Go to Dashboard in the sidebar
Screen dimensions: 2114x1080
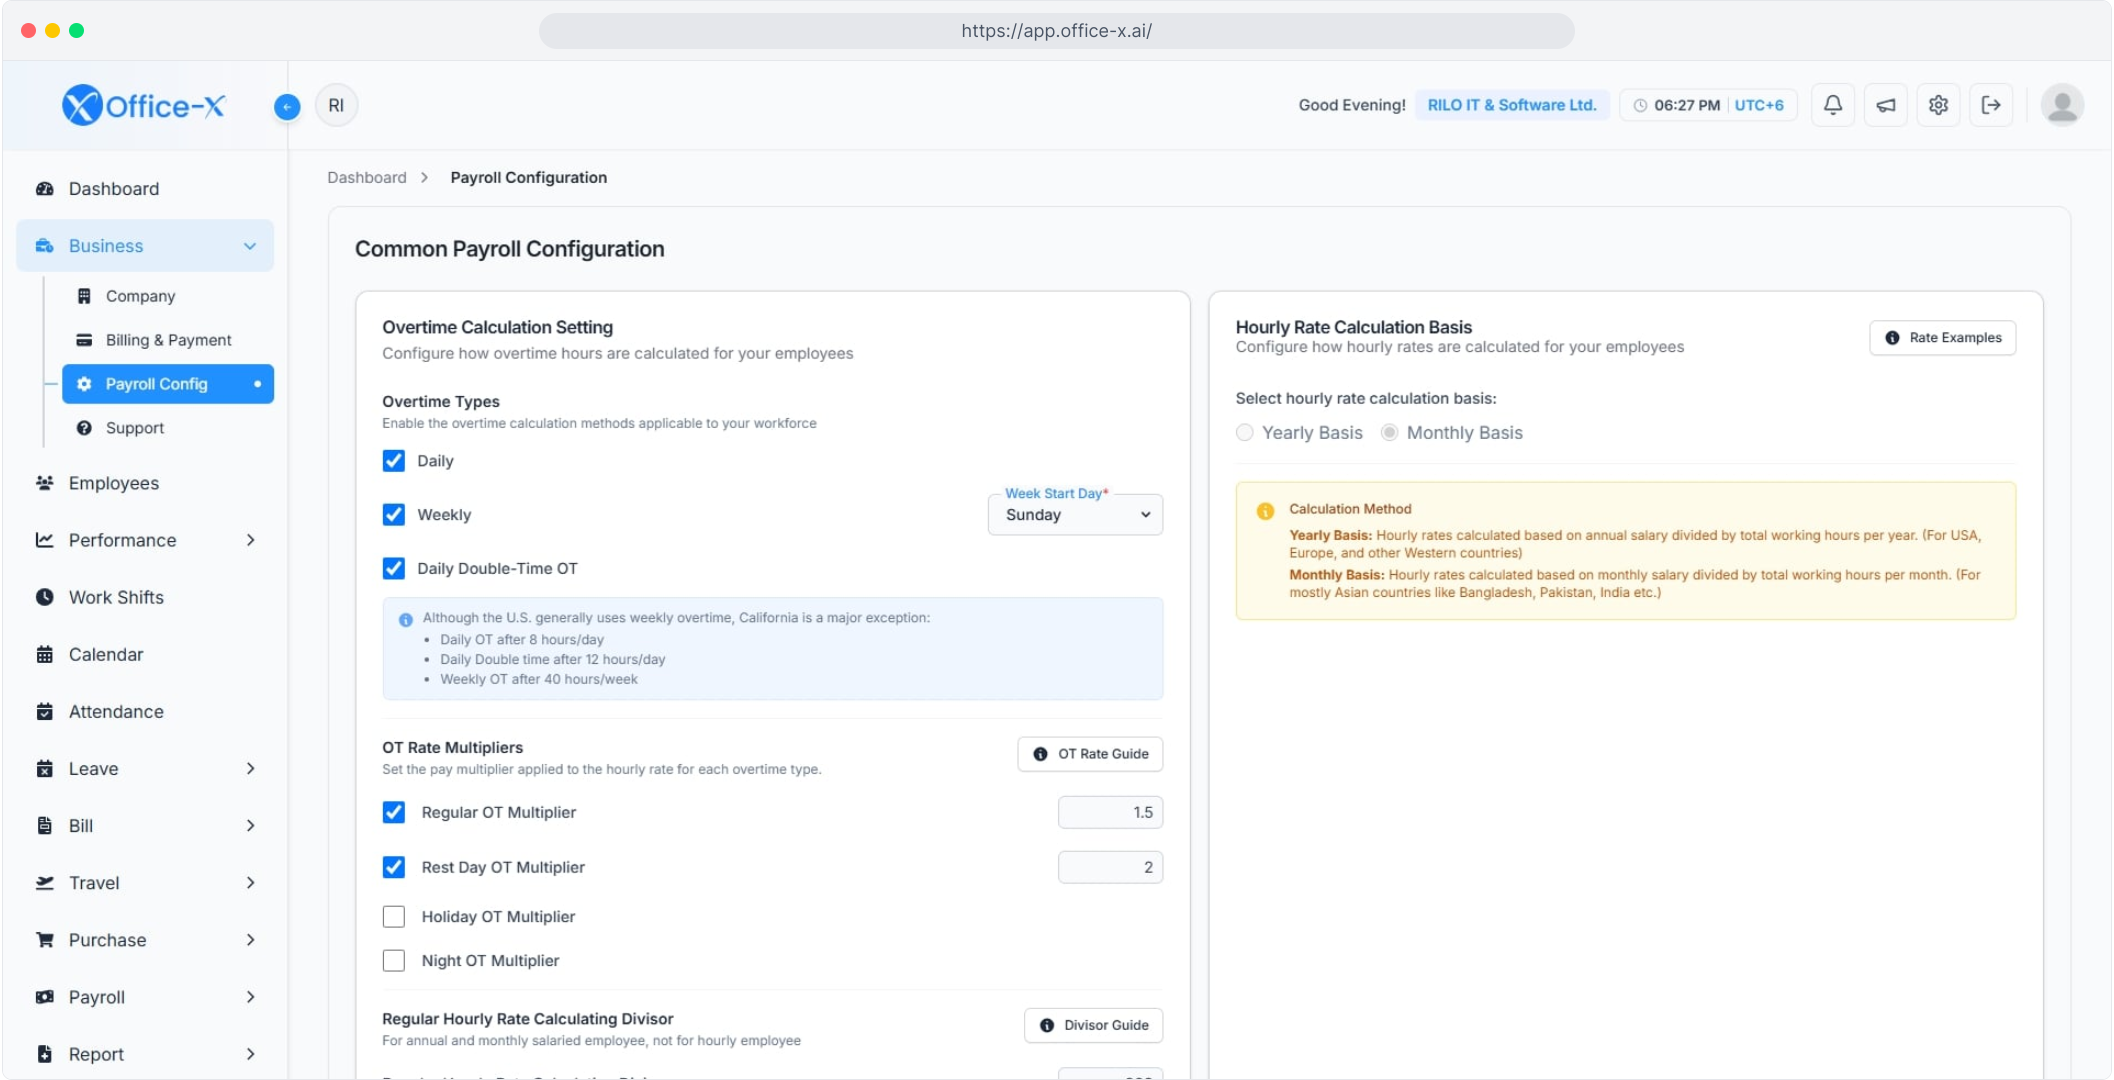[x=145, y=189]
